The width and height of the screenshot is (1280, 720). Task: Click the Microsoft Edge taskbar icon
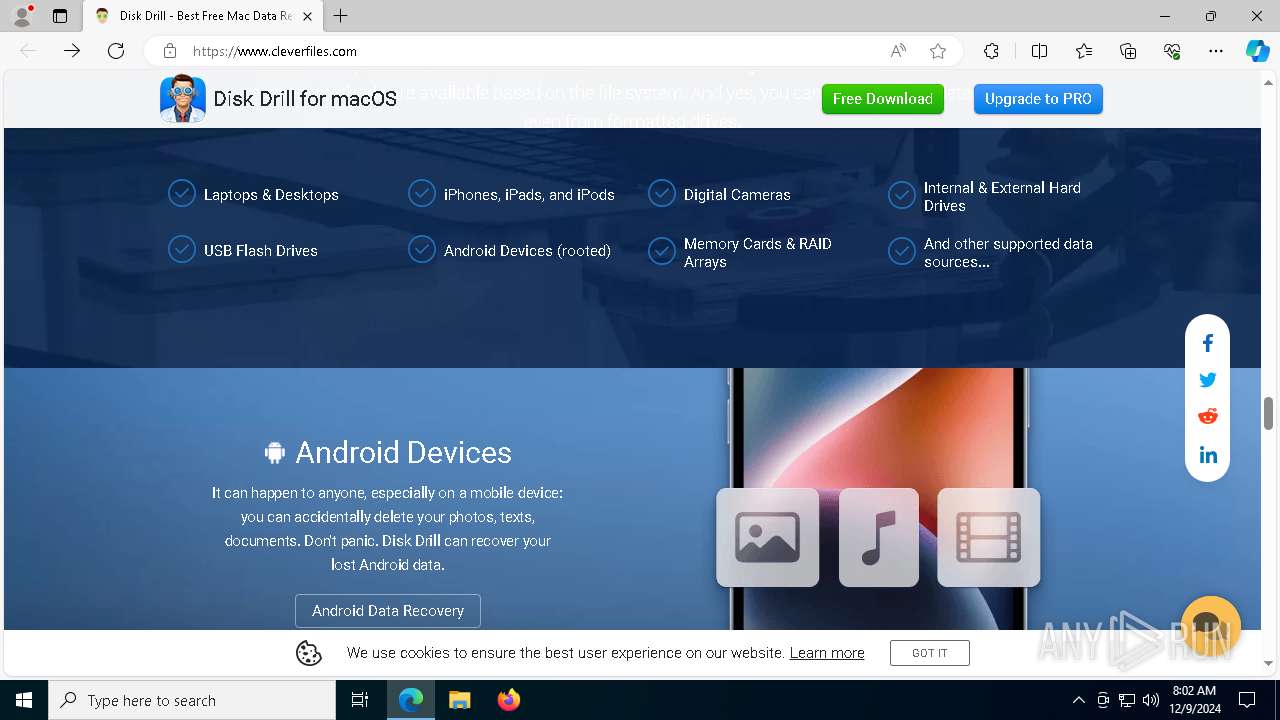pos(411,700)
